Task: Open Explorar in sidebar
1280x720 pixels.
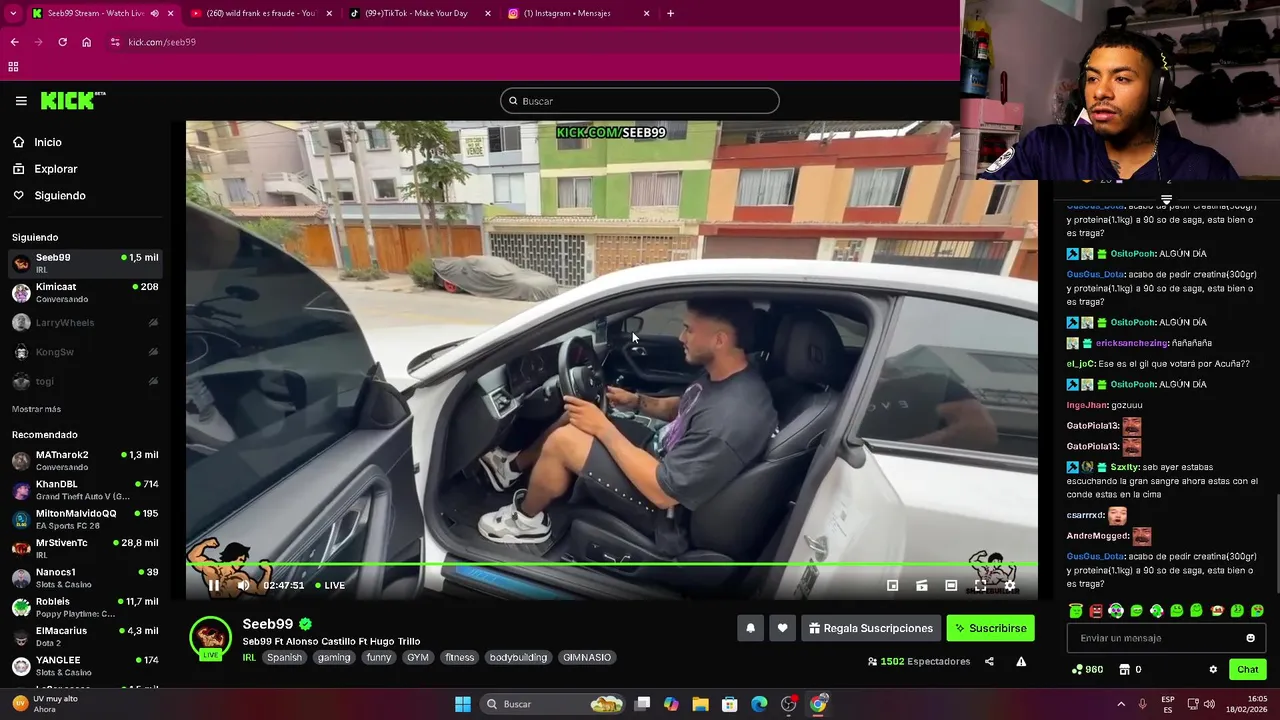Action: click(x=55, y=169)
